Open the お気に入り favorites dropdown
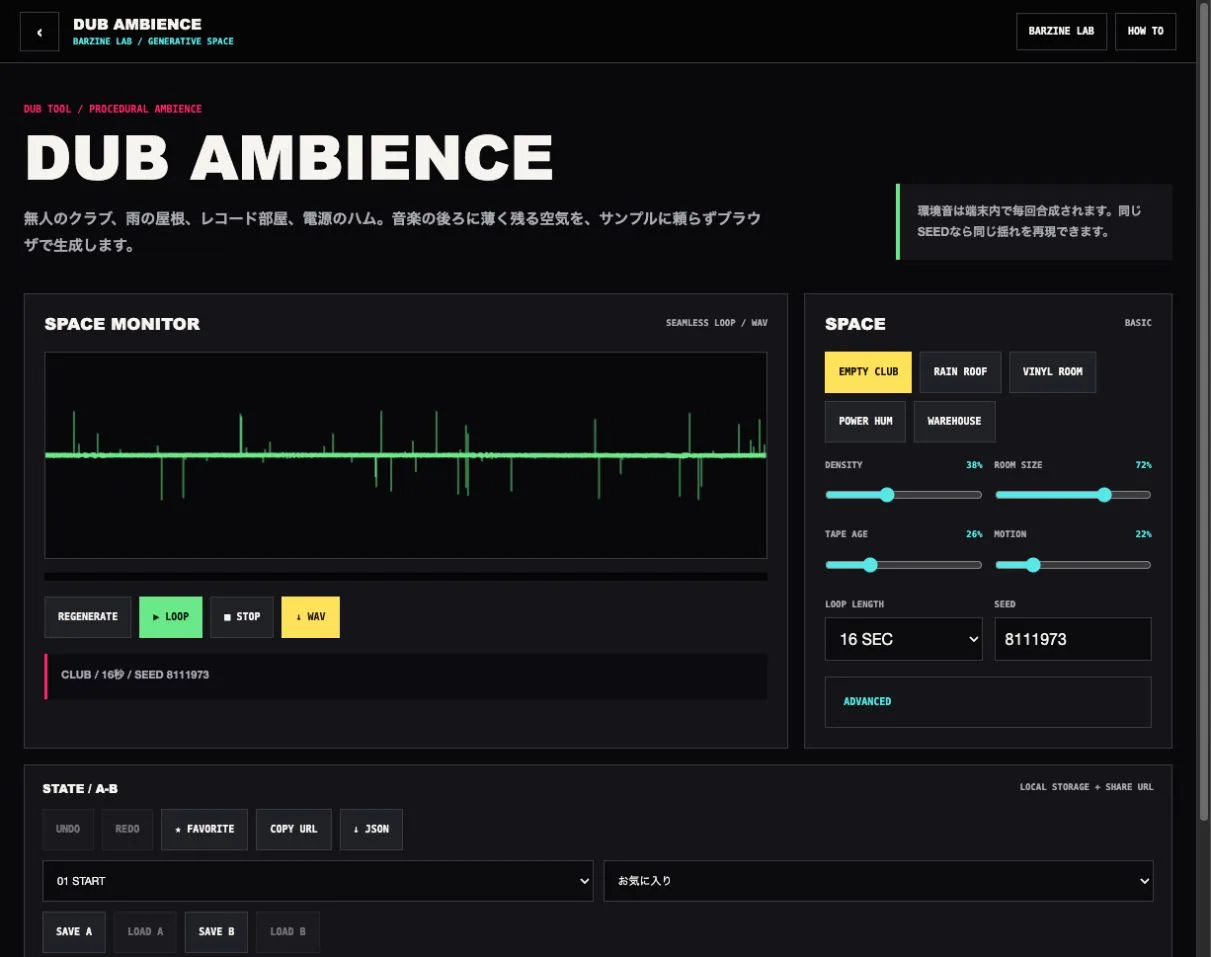The image size is (1211, 957). pyautogui.click(x=878, y=881)
